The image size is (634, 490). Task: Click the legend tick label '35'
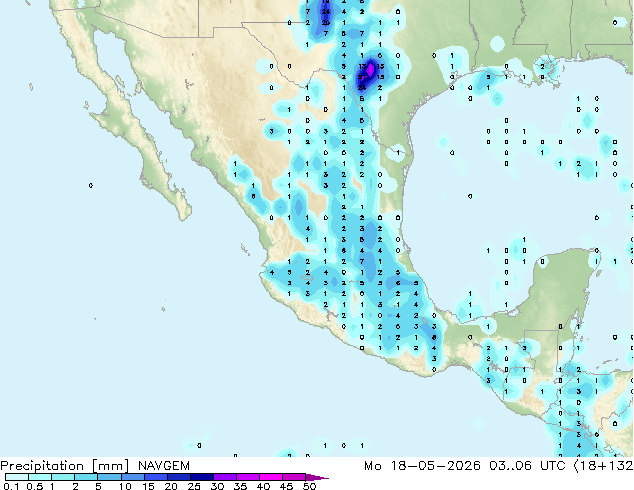[x=240, y=486]
